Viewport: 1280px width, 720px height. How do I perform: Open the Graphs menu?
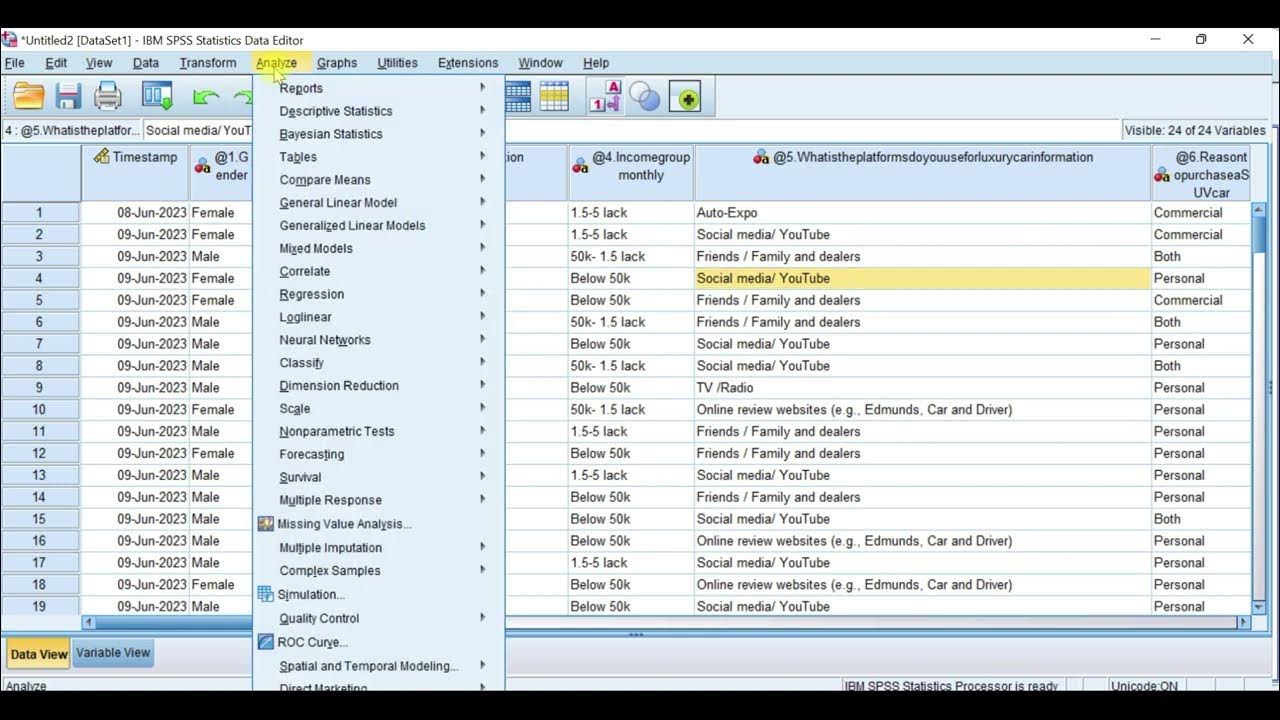(337, 63)
